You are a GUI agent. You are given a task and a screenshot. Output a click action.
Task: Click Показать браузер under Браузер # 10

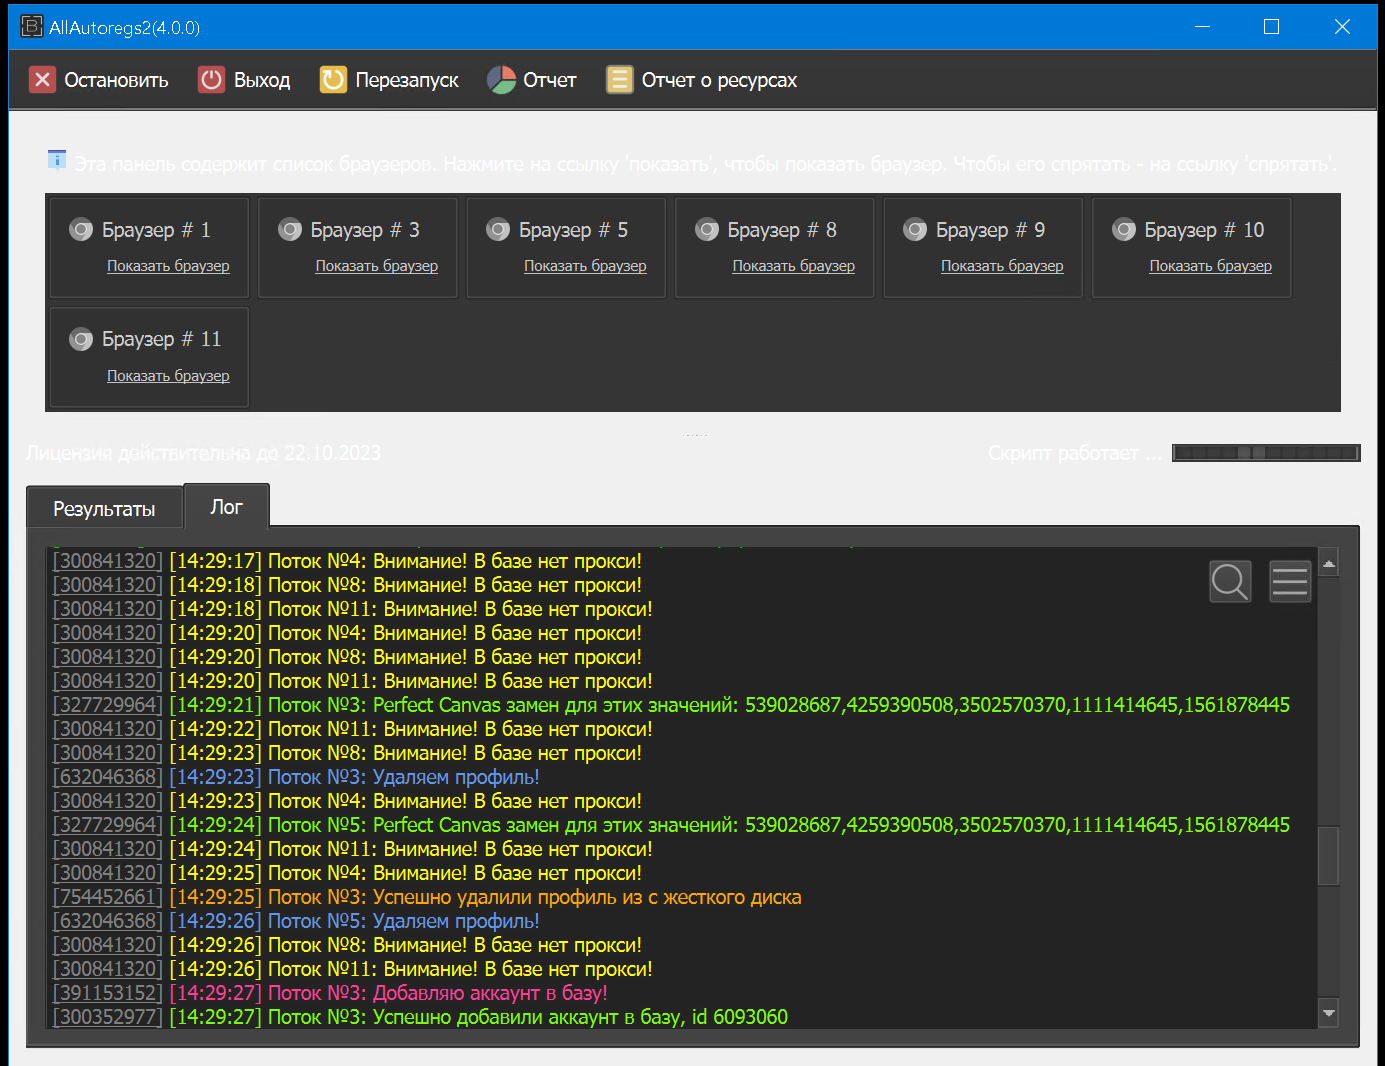1210,266
